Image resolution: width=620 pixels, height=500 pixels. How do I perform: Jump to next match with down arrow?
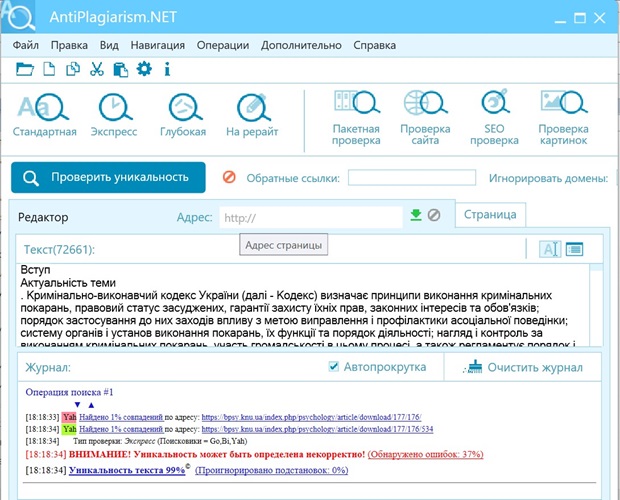(78, 405)
